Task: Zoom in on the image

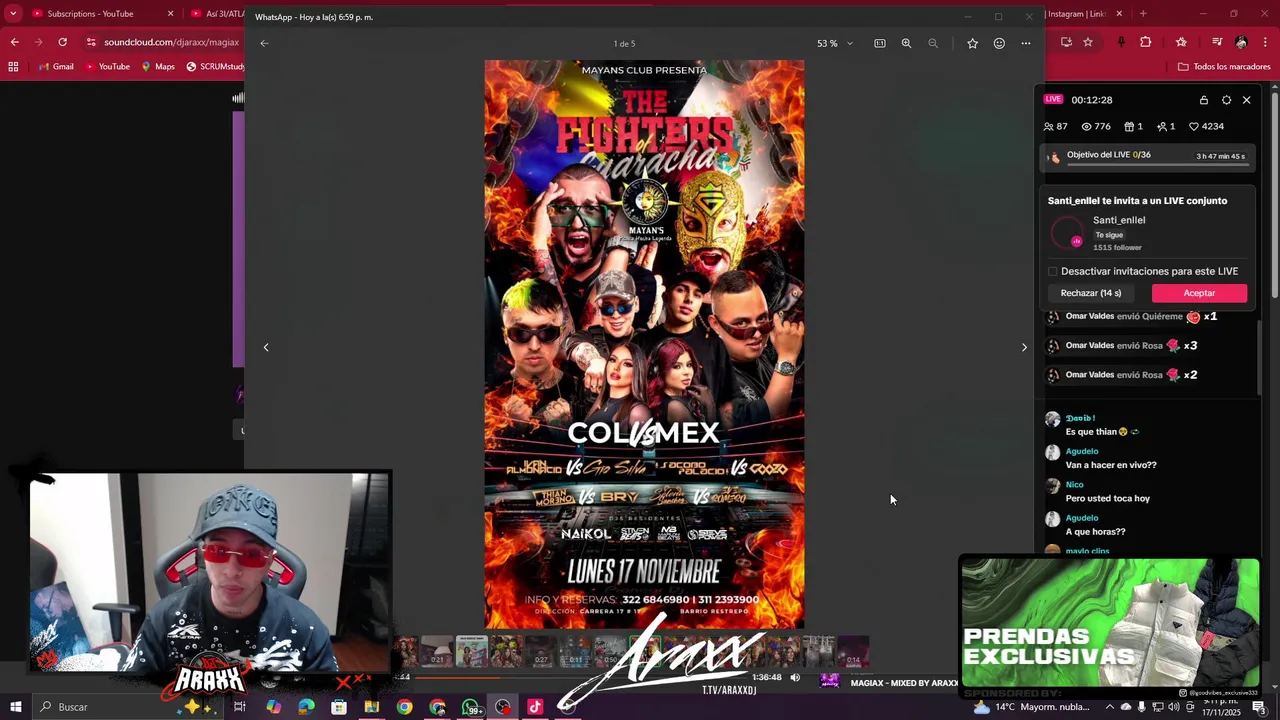Action: pyautogui.click(x=906, y=43)
